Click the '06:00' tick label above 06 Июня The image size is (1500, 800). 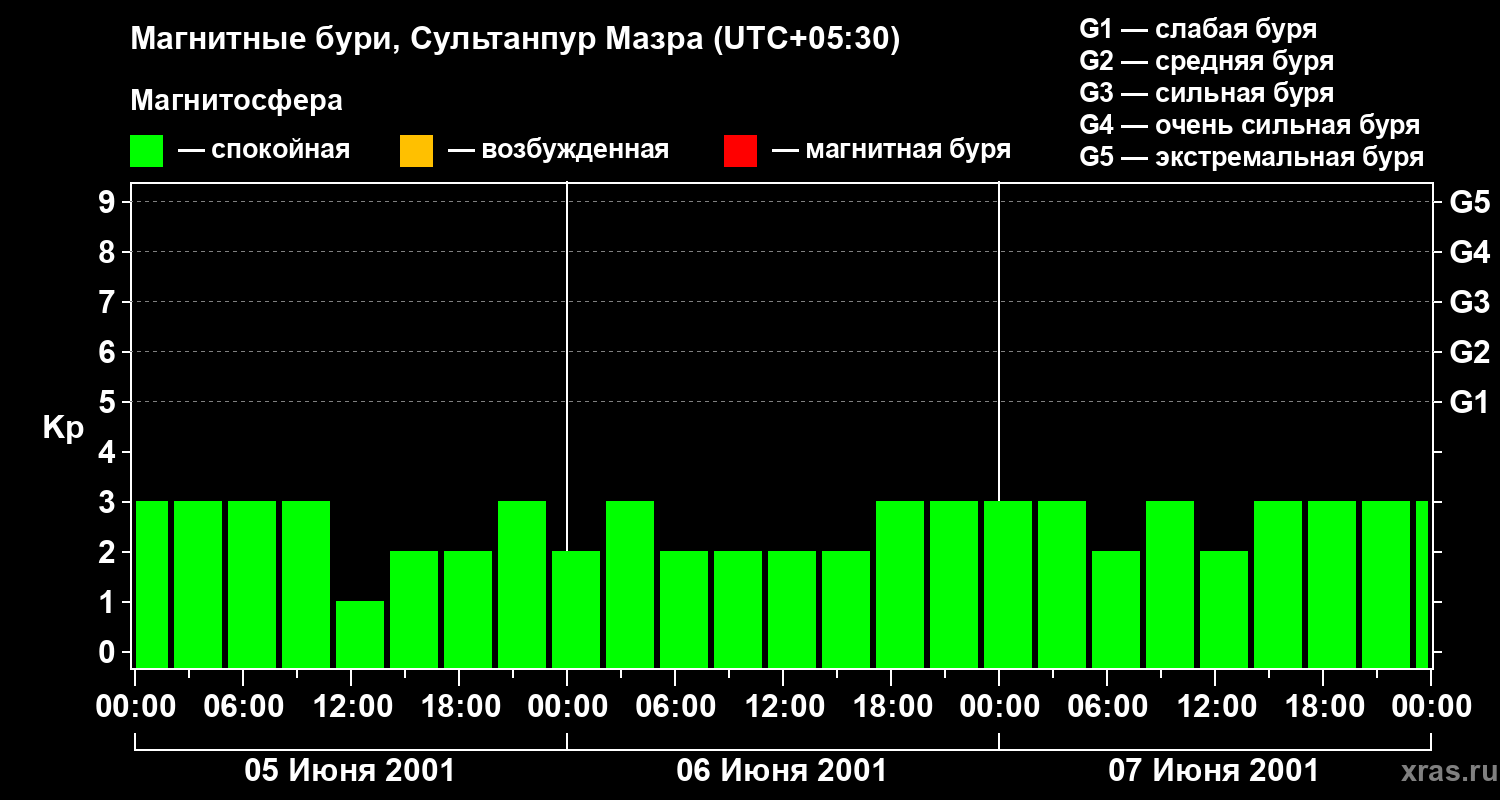675,706
